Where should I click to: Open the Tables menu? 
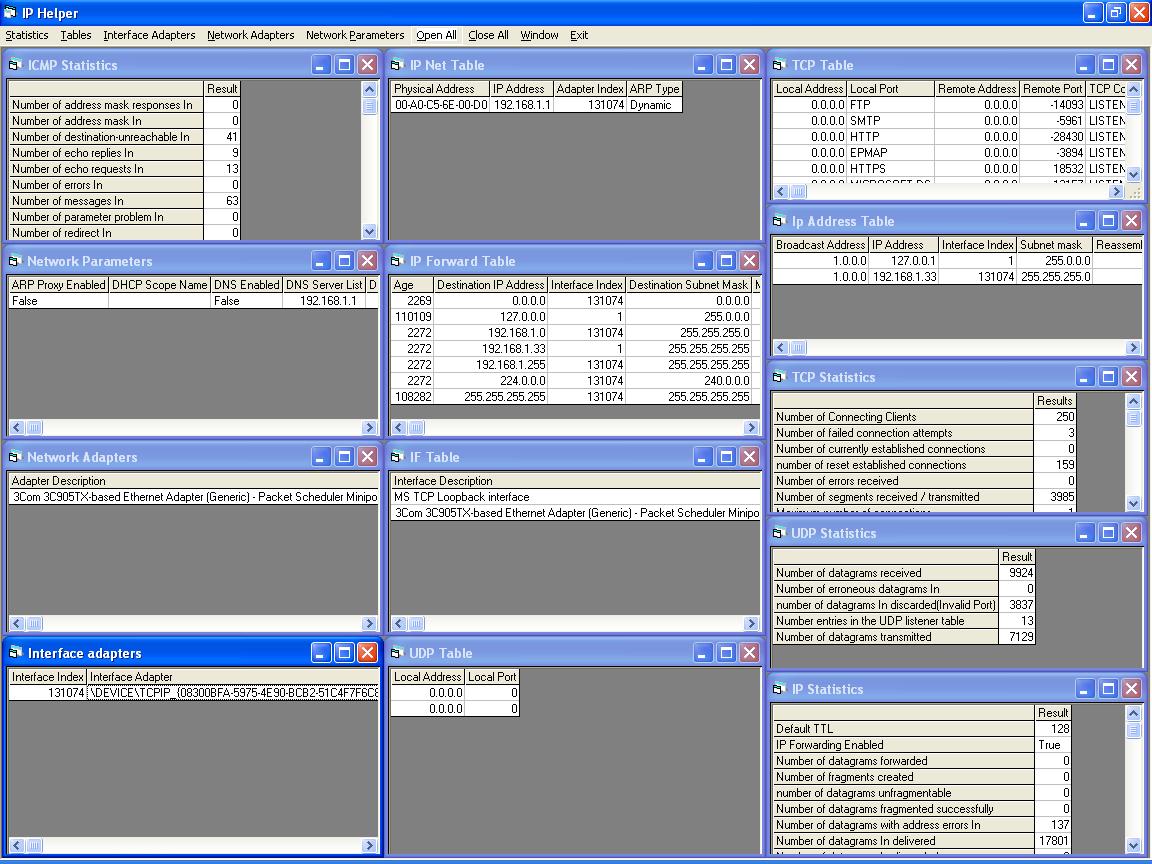[x=76, y=35]
